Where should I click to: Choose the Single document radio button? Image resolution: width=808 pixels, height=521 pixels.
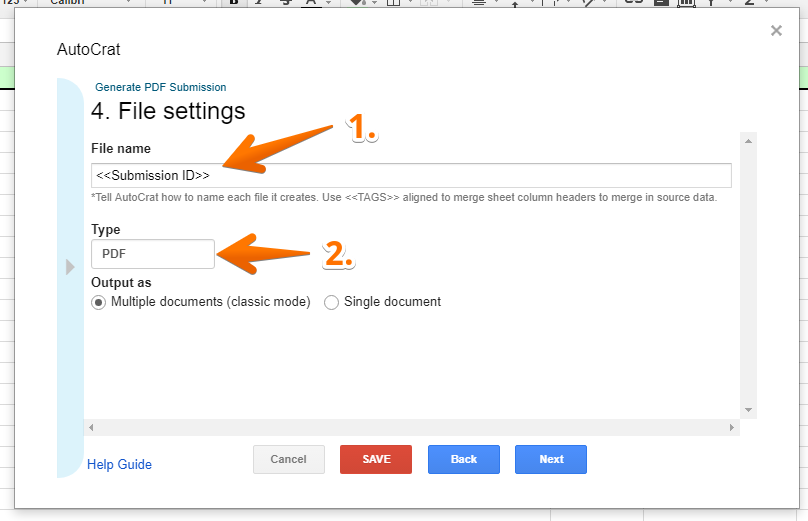[x=332, y=302]
